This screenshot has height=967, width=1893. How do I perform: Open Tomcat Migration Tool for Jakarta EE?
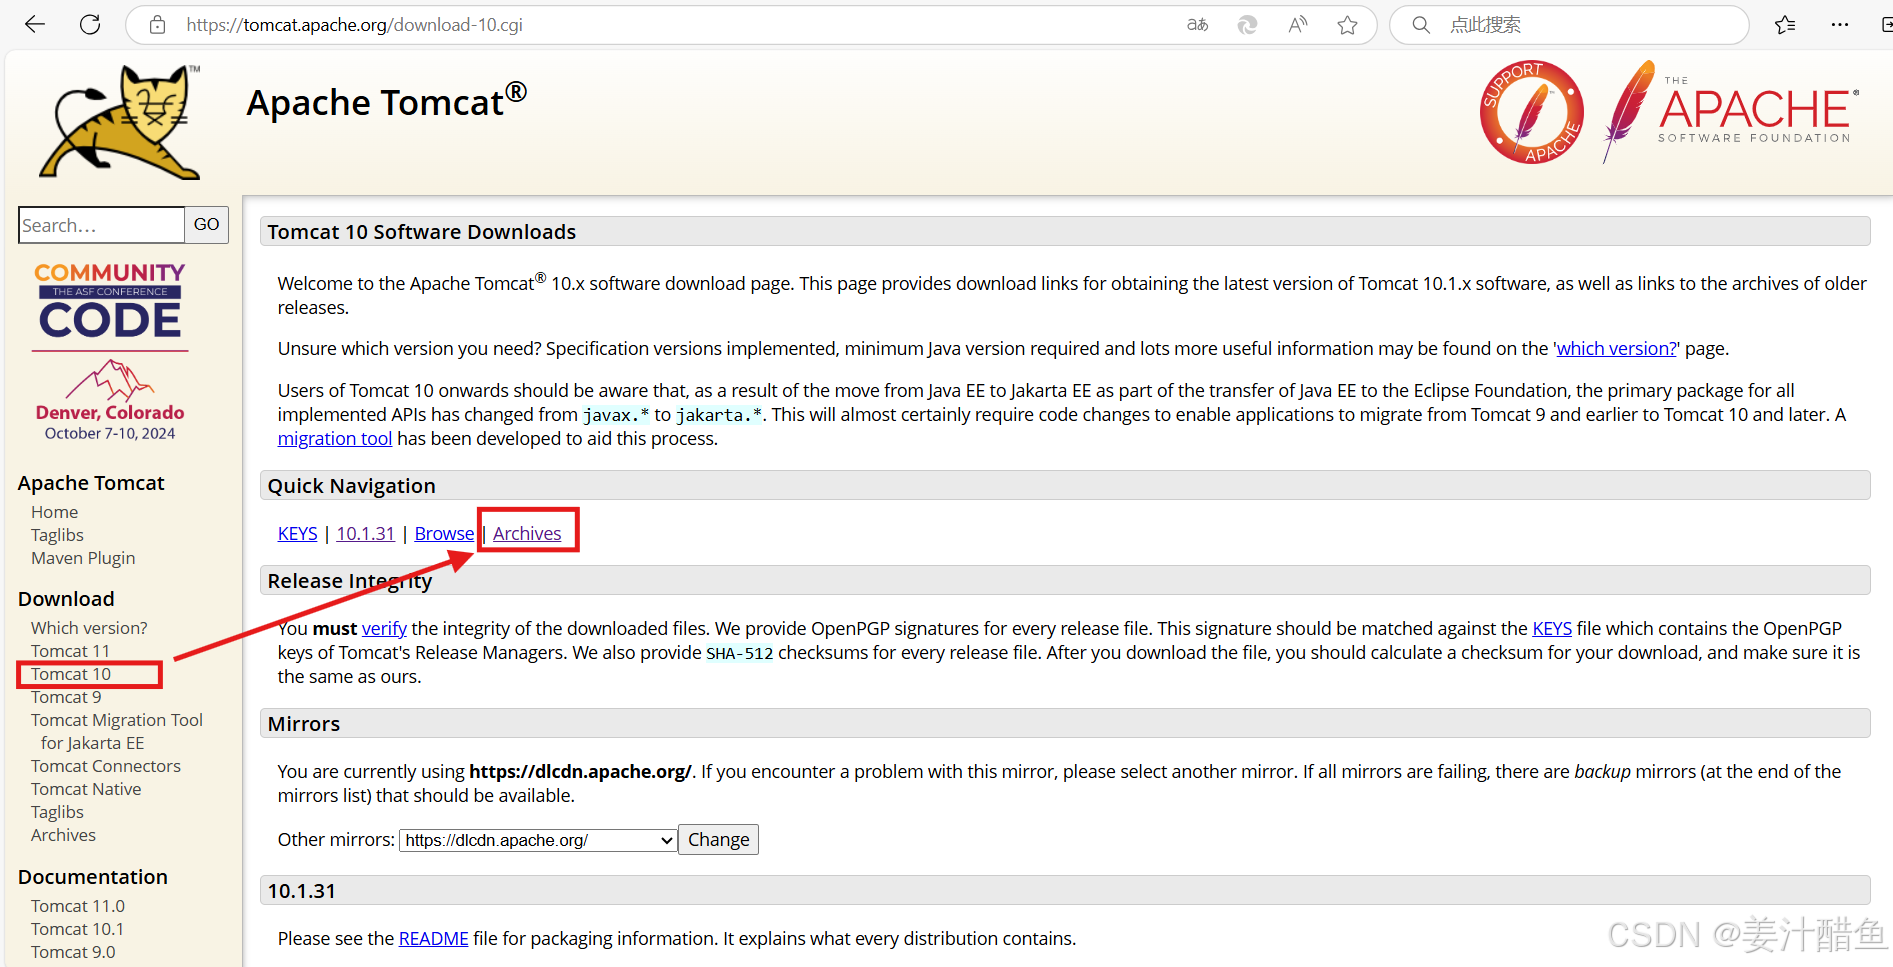117,731
